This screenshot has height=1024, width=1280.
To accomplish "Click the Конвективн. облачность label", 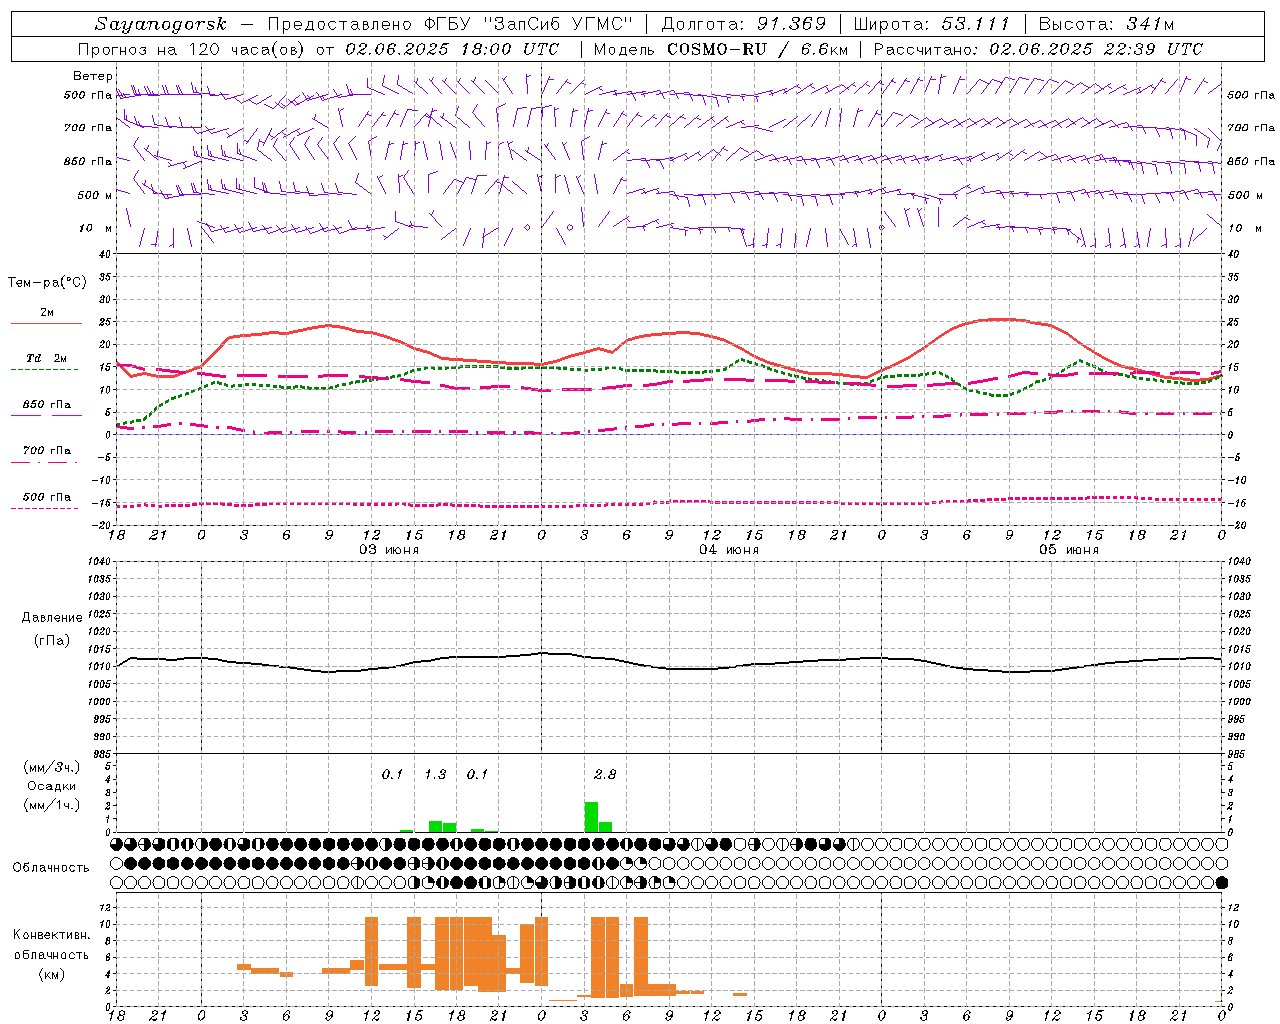I will (51, 945).
